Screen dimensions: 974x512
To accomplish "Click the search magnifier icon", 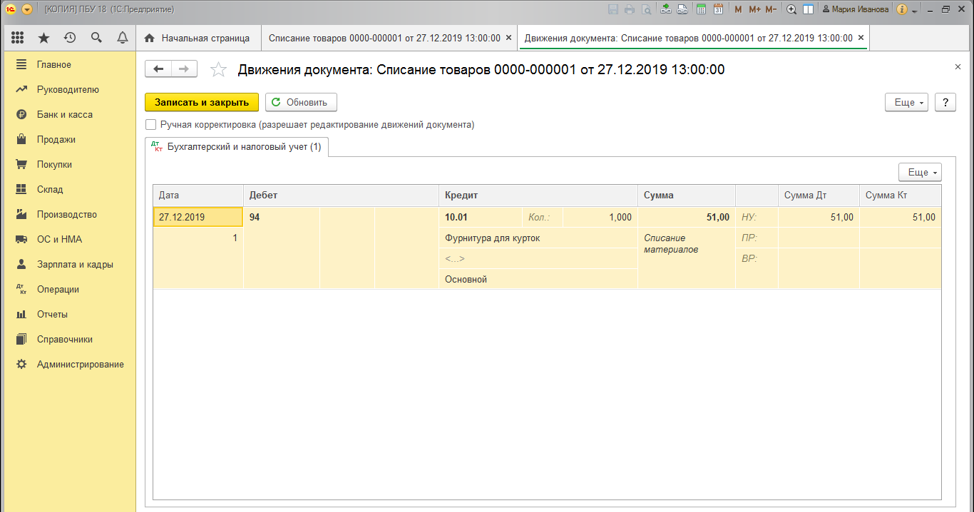I will point(96,38).
